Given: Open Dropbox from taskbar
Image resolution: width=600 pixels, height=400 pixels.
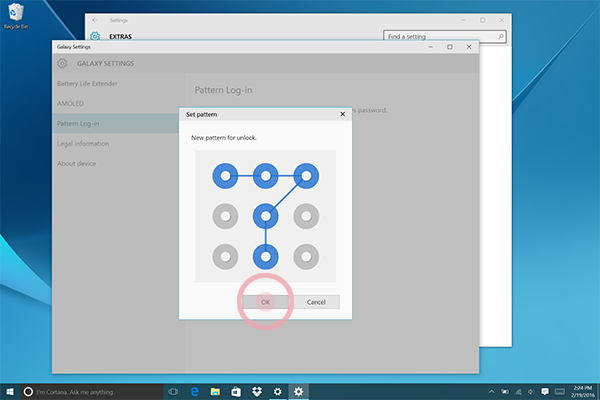Looking at the screenshot, I should (x=257, y=392).
